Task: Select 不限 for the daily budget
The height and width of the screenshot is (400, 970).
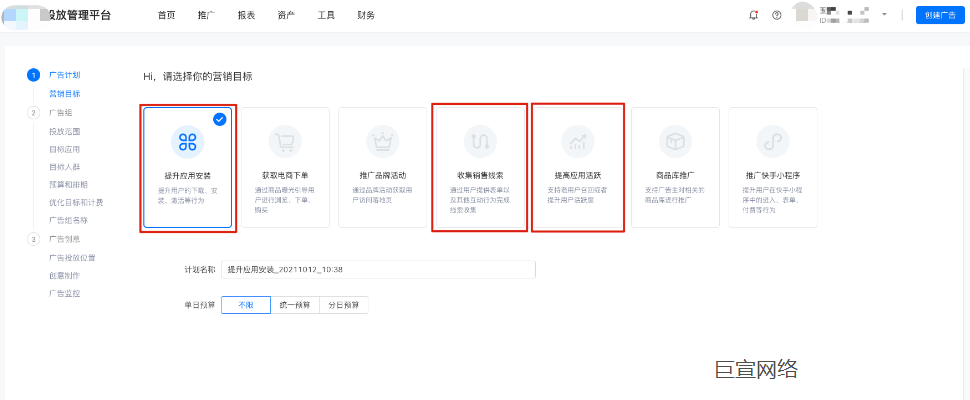Action: tap(246, 305)
